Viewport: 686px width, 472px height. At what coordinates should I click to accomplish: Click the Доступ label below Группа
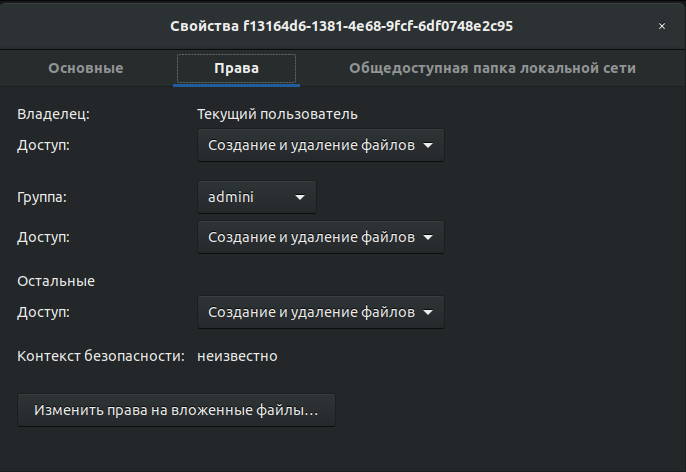click(44, 237)
